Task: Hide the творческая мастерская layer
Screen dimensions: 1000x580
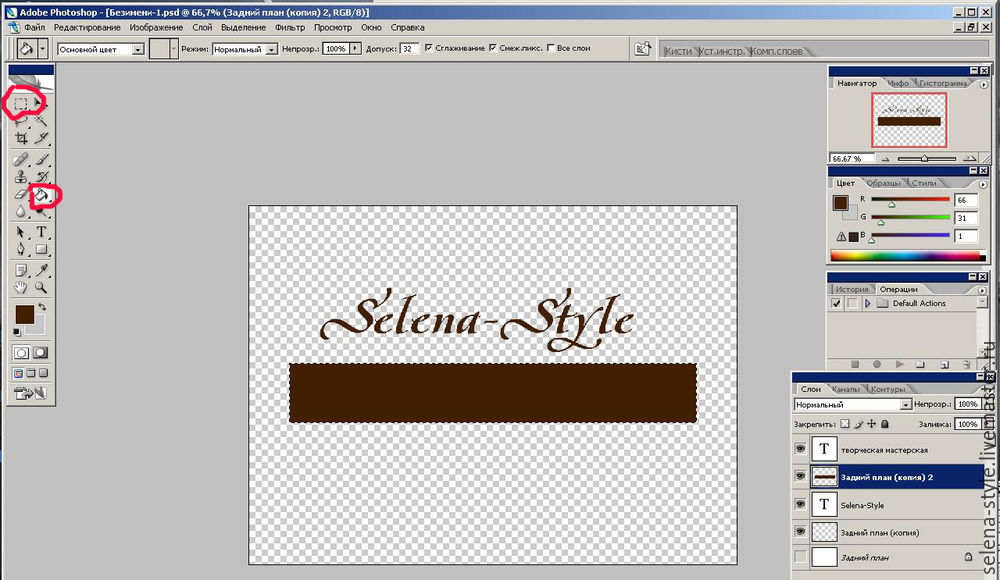Action: point(800,449)
